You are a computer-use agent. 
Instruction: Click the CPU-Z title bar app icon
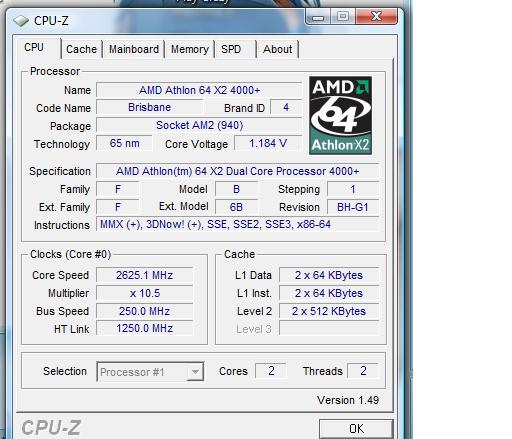coord(21,21)
